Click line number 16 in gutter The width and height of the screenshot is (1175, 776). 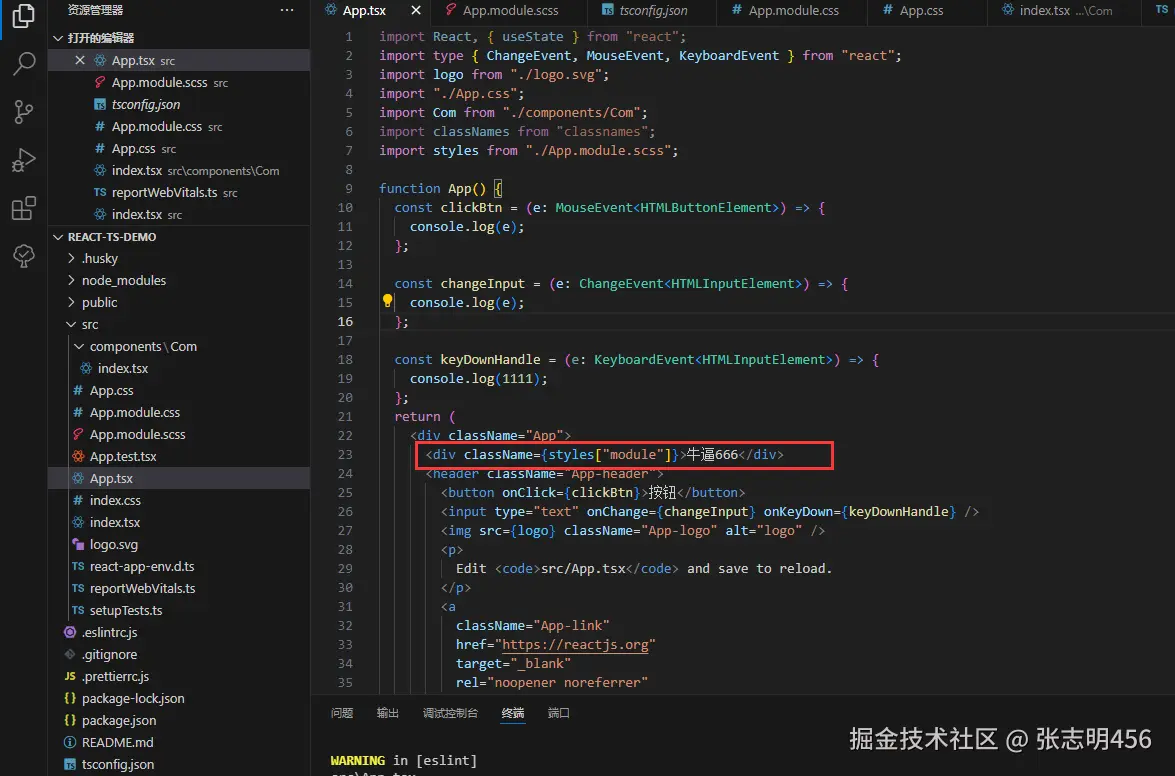click(345, 321)
